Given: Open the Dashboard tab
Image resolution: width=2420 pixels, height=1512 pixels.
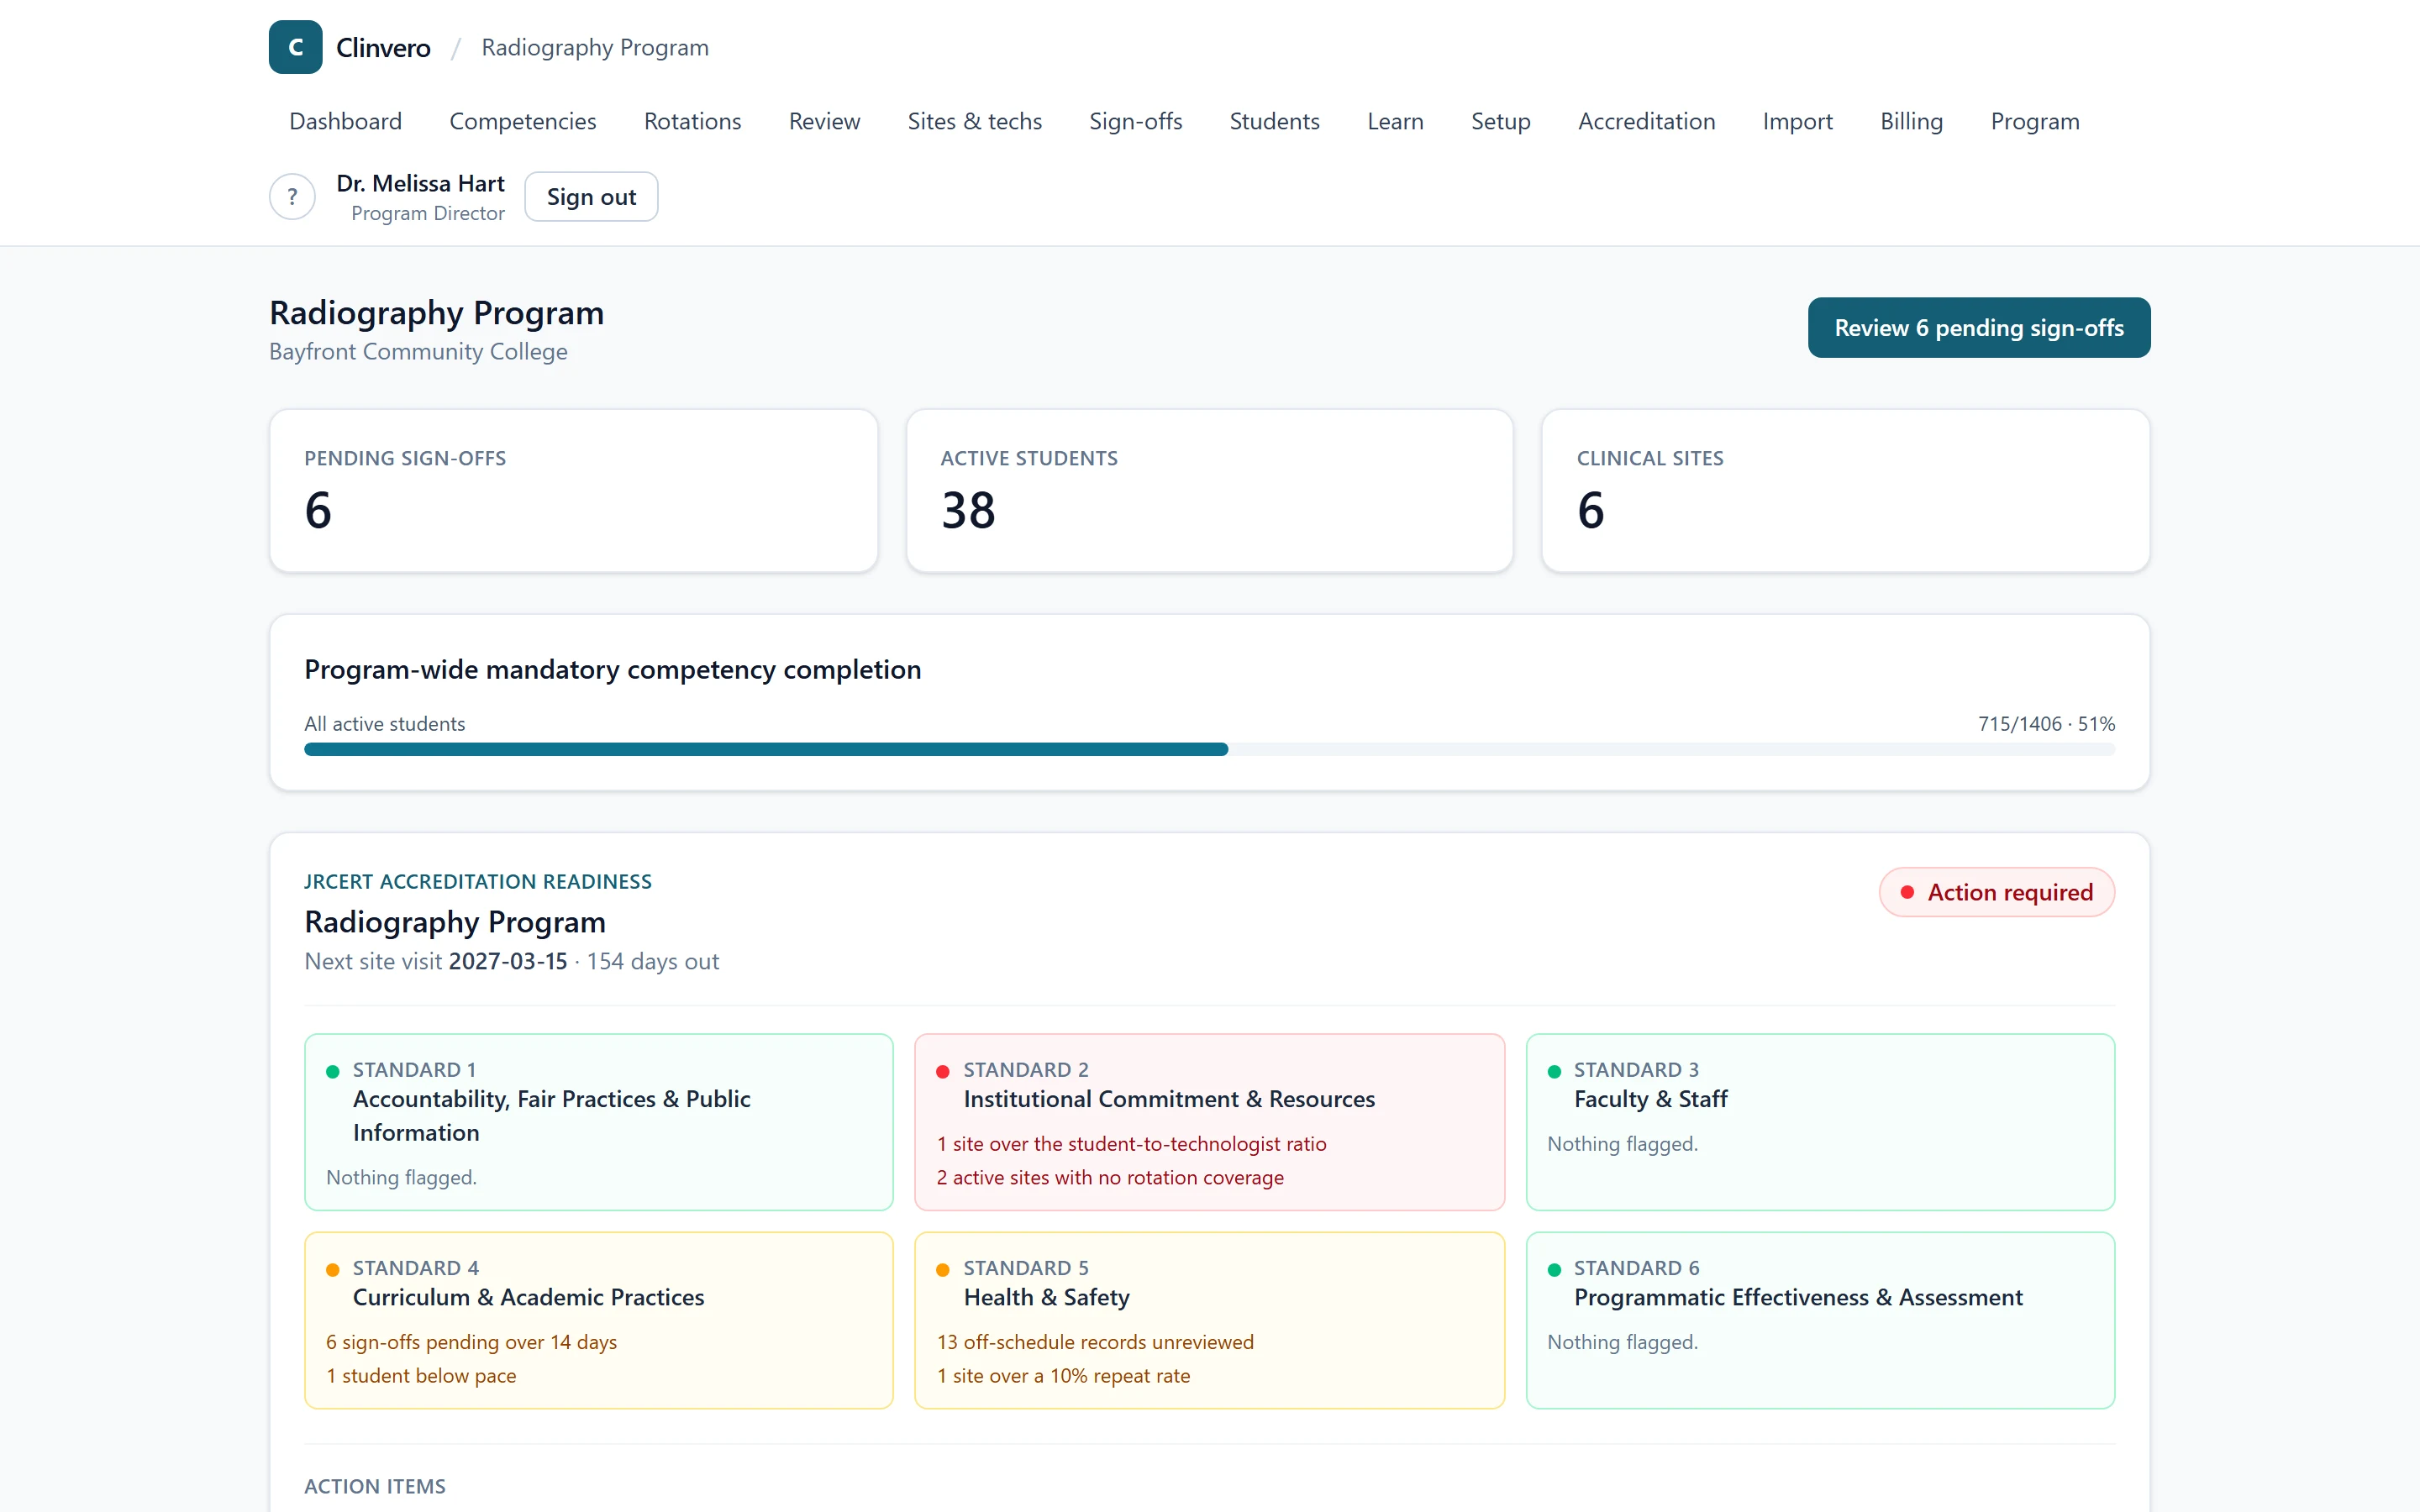Looking at the screenshot, I should coord(345,121).
